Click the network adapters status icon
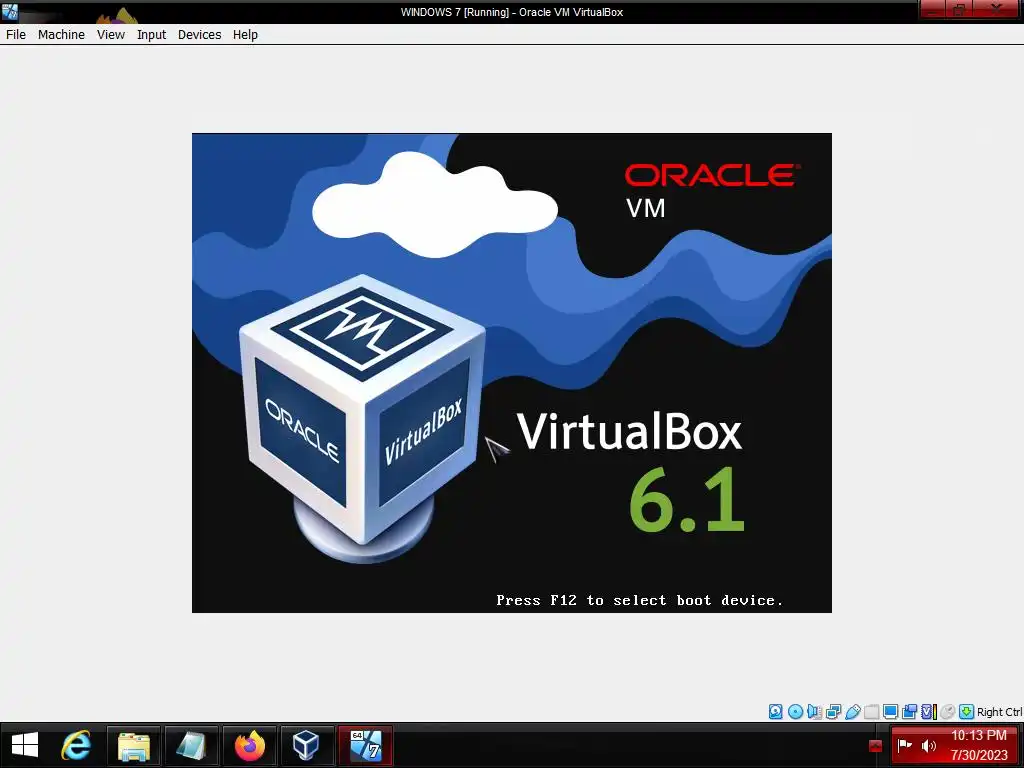The height and width of the screenshot is (768, 1024). click(x=833, y=712)
